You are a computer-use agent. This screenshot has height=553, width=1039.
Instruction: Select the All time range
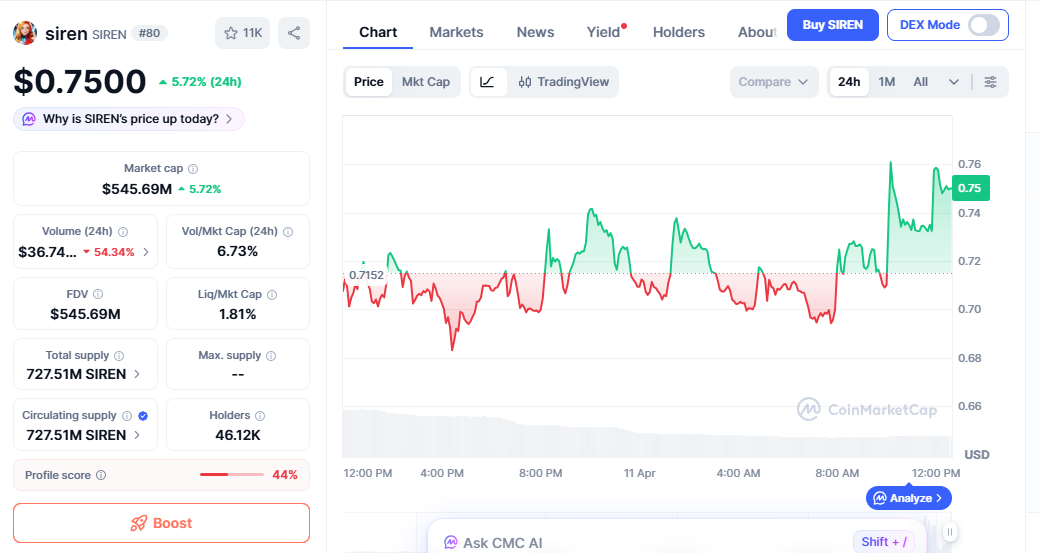[920, 82]
